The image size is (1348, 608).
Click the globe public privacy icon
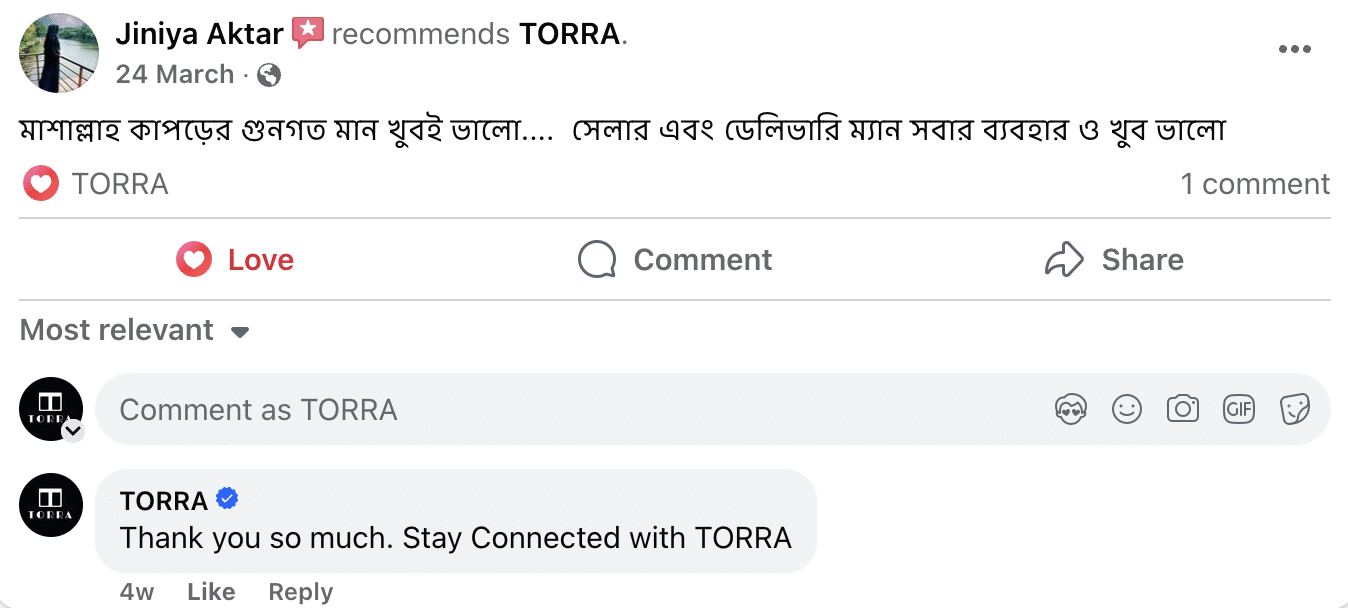[x=269, y=75]
